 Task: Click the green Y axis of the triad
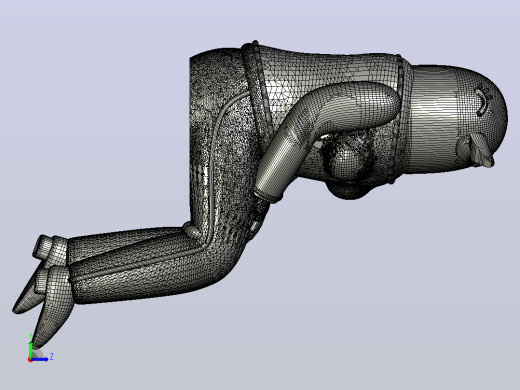tap(30, 350)
